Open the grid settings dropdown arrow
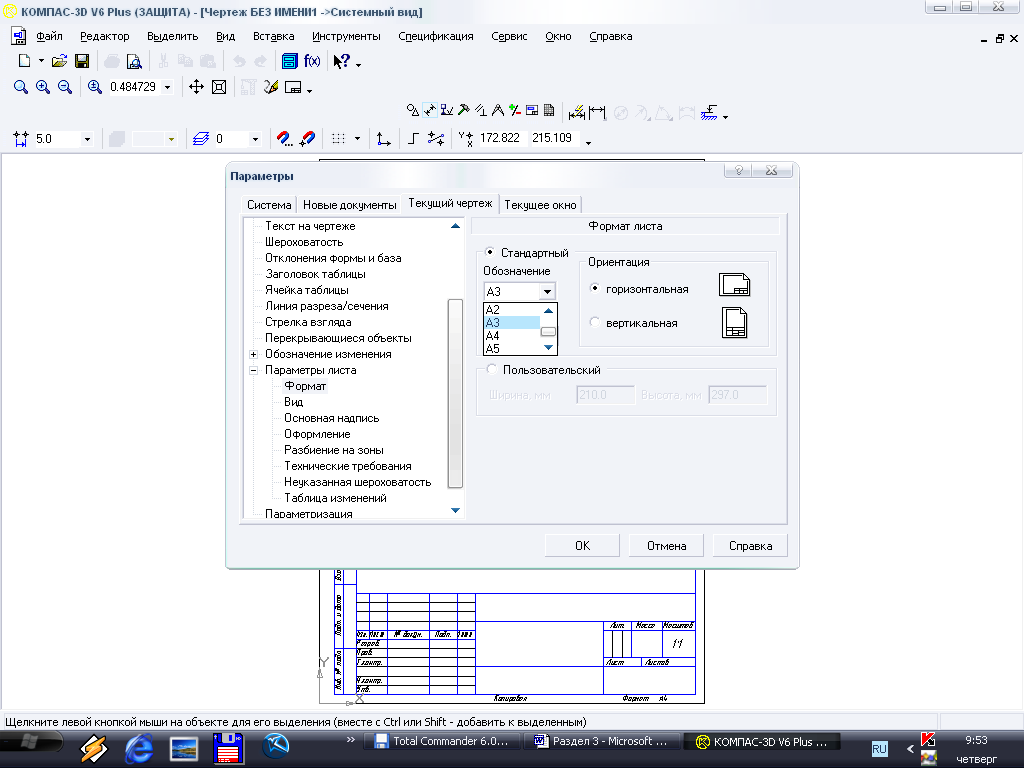The image size is (1024, 768). 357,138
